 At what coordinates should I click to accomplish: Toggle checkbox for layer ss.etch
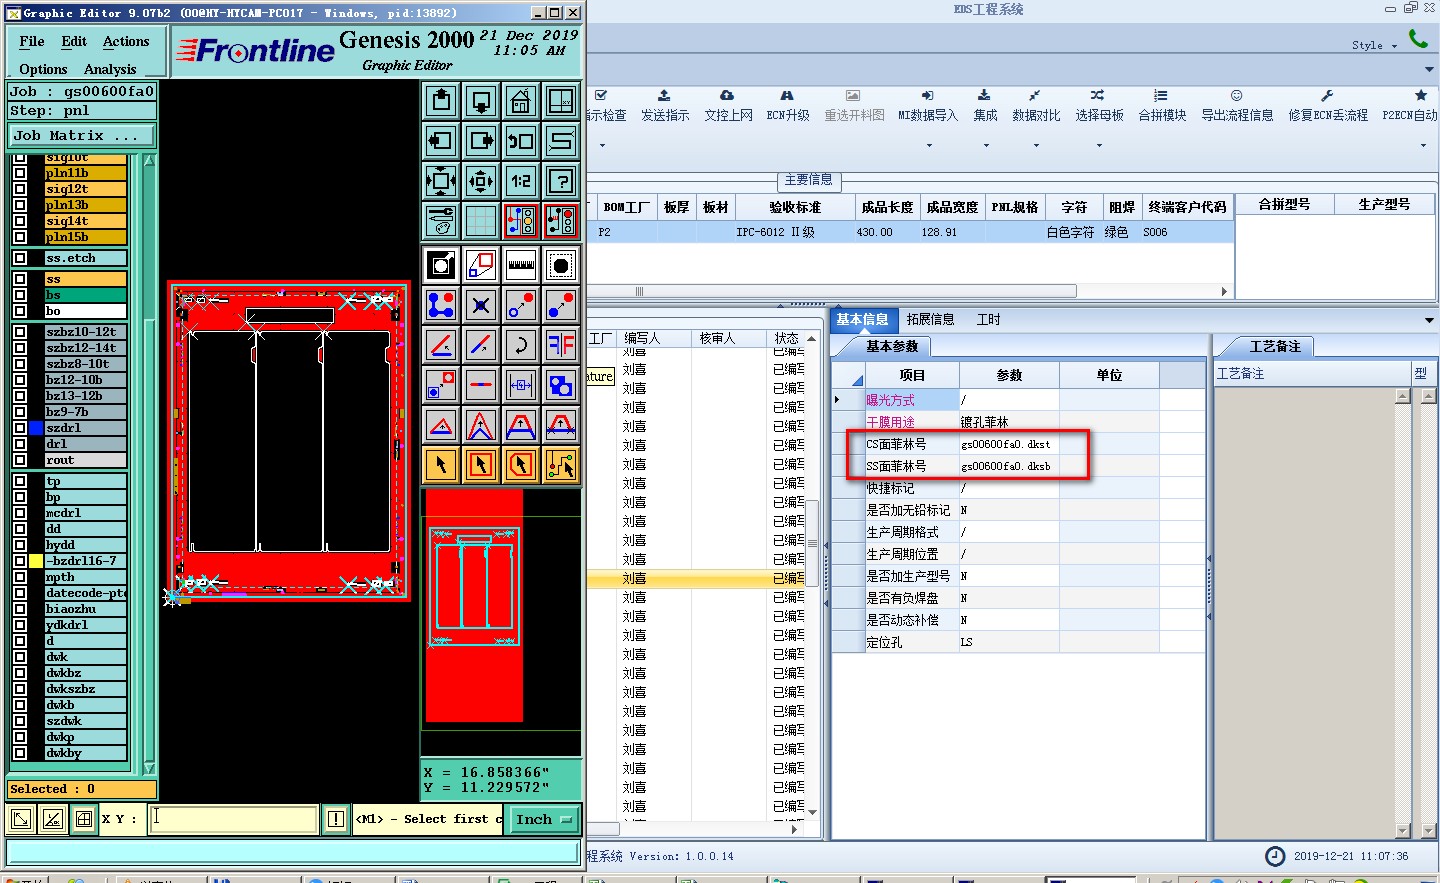click(x=20, y=258)
